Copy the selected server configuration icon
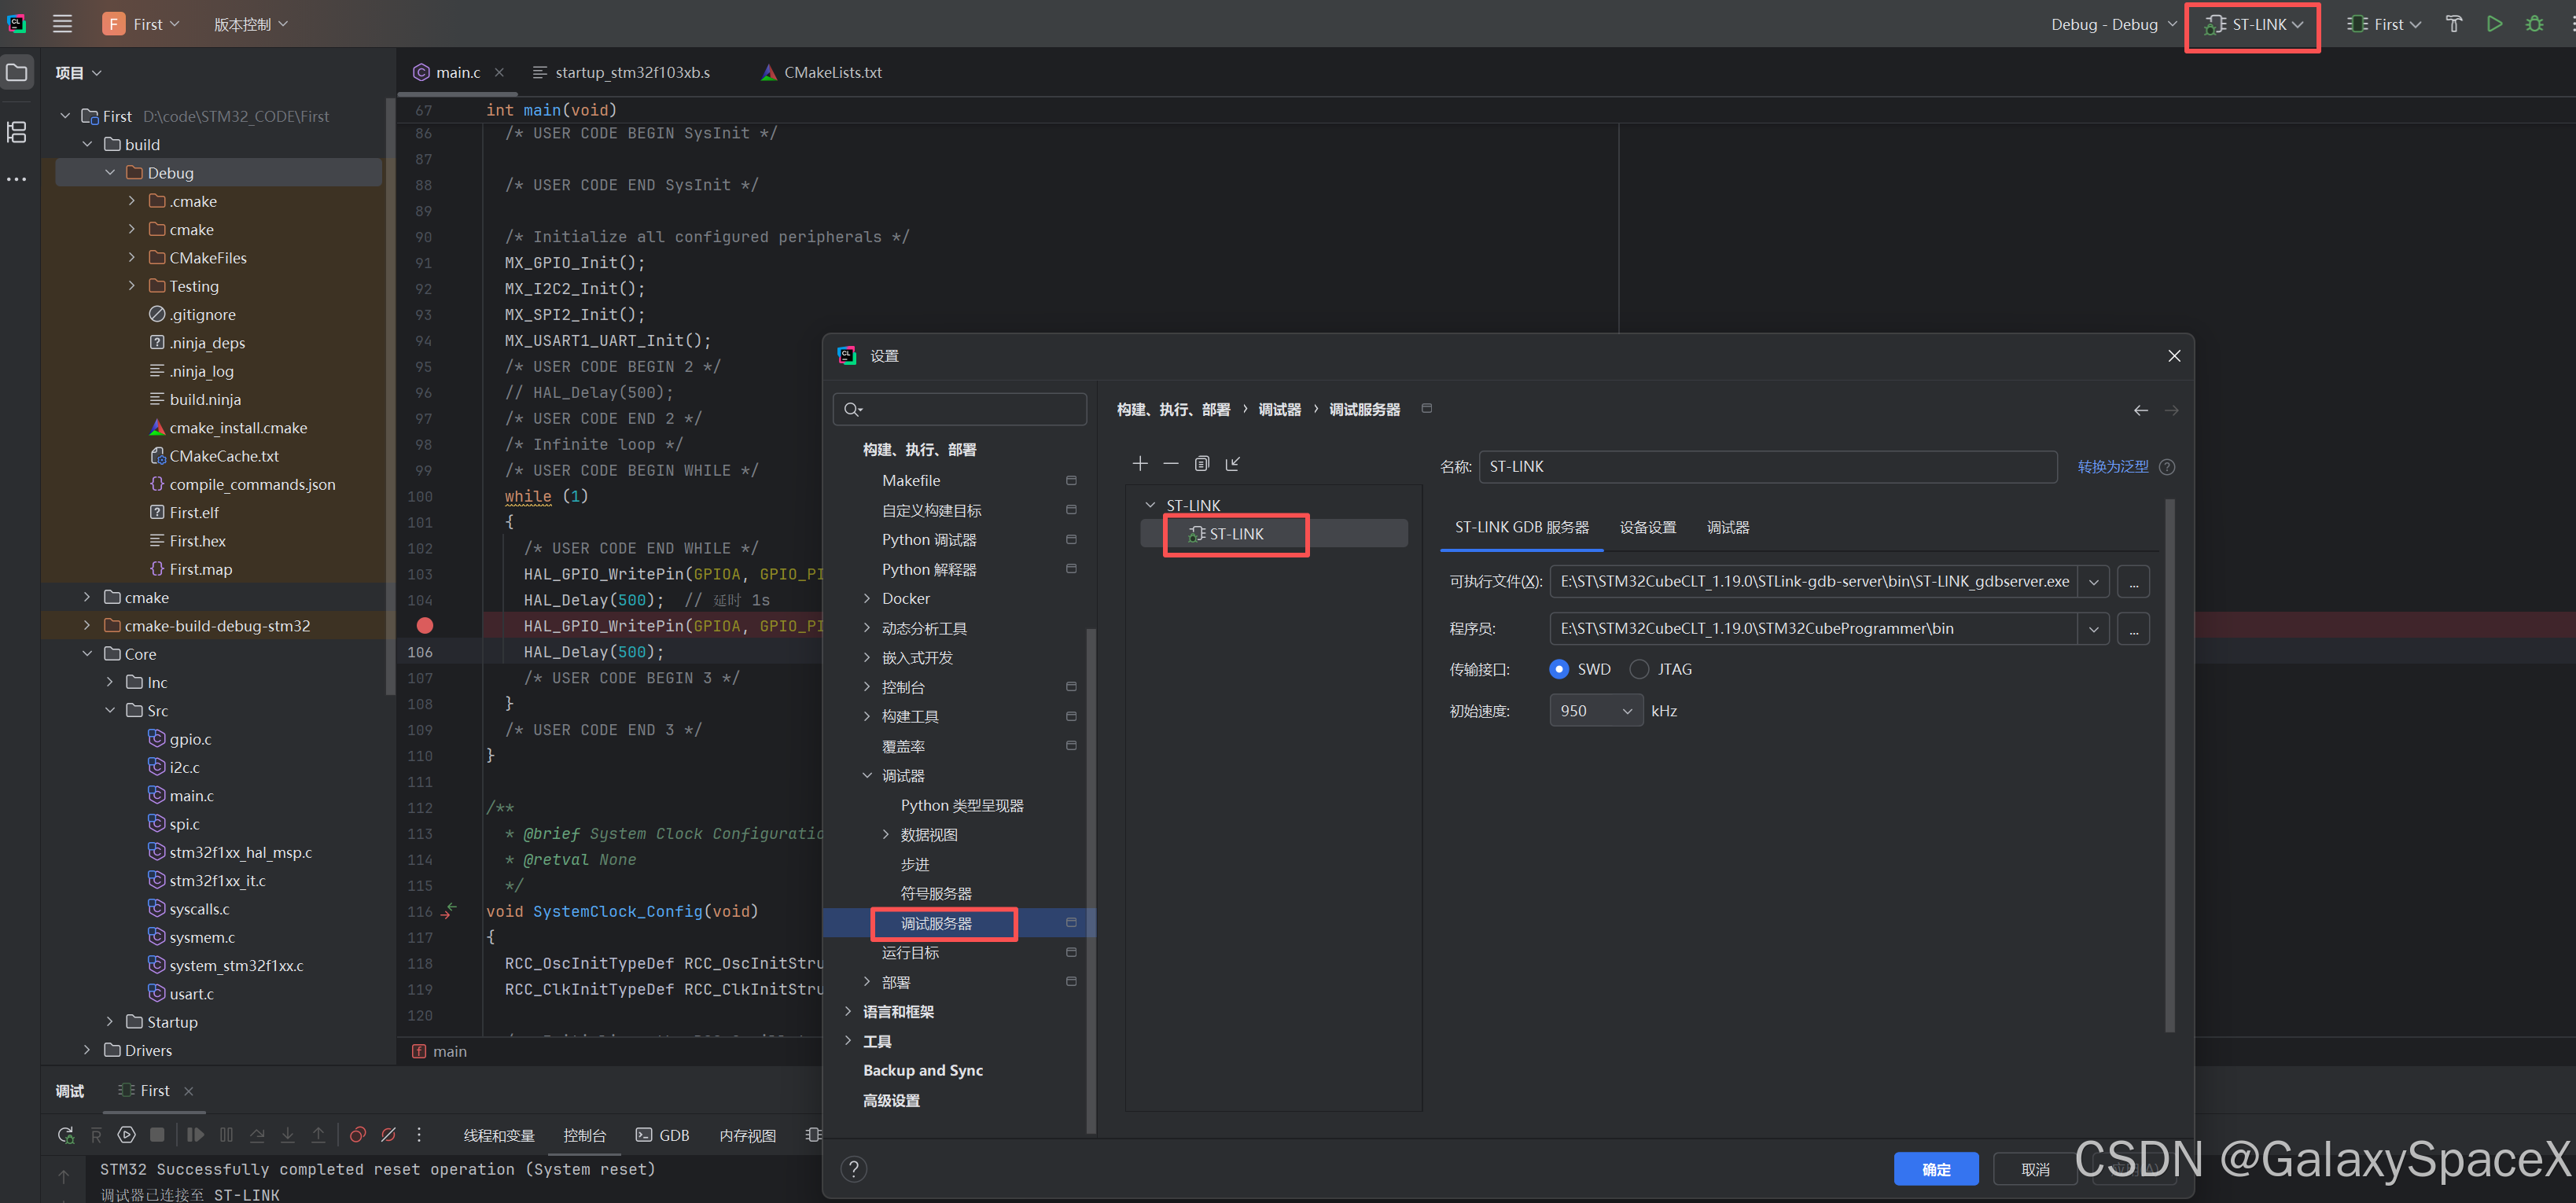The height and width of the screenshot is (1203, 2576). point(1202,463)
